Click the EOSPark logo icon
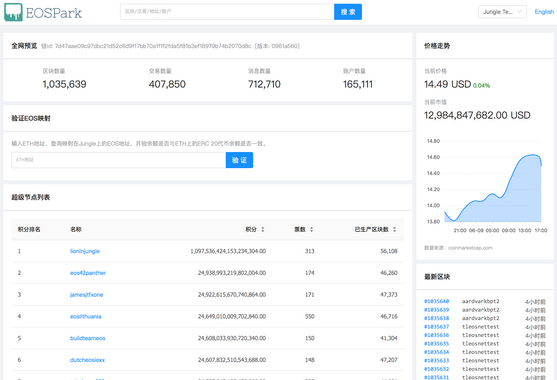Image resolution: width=557 pixels, height=380 pixels. pos(13,12)
